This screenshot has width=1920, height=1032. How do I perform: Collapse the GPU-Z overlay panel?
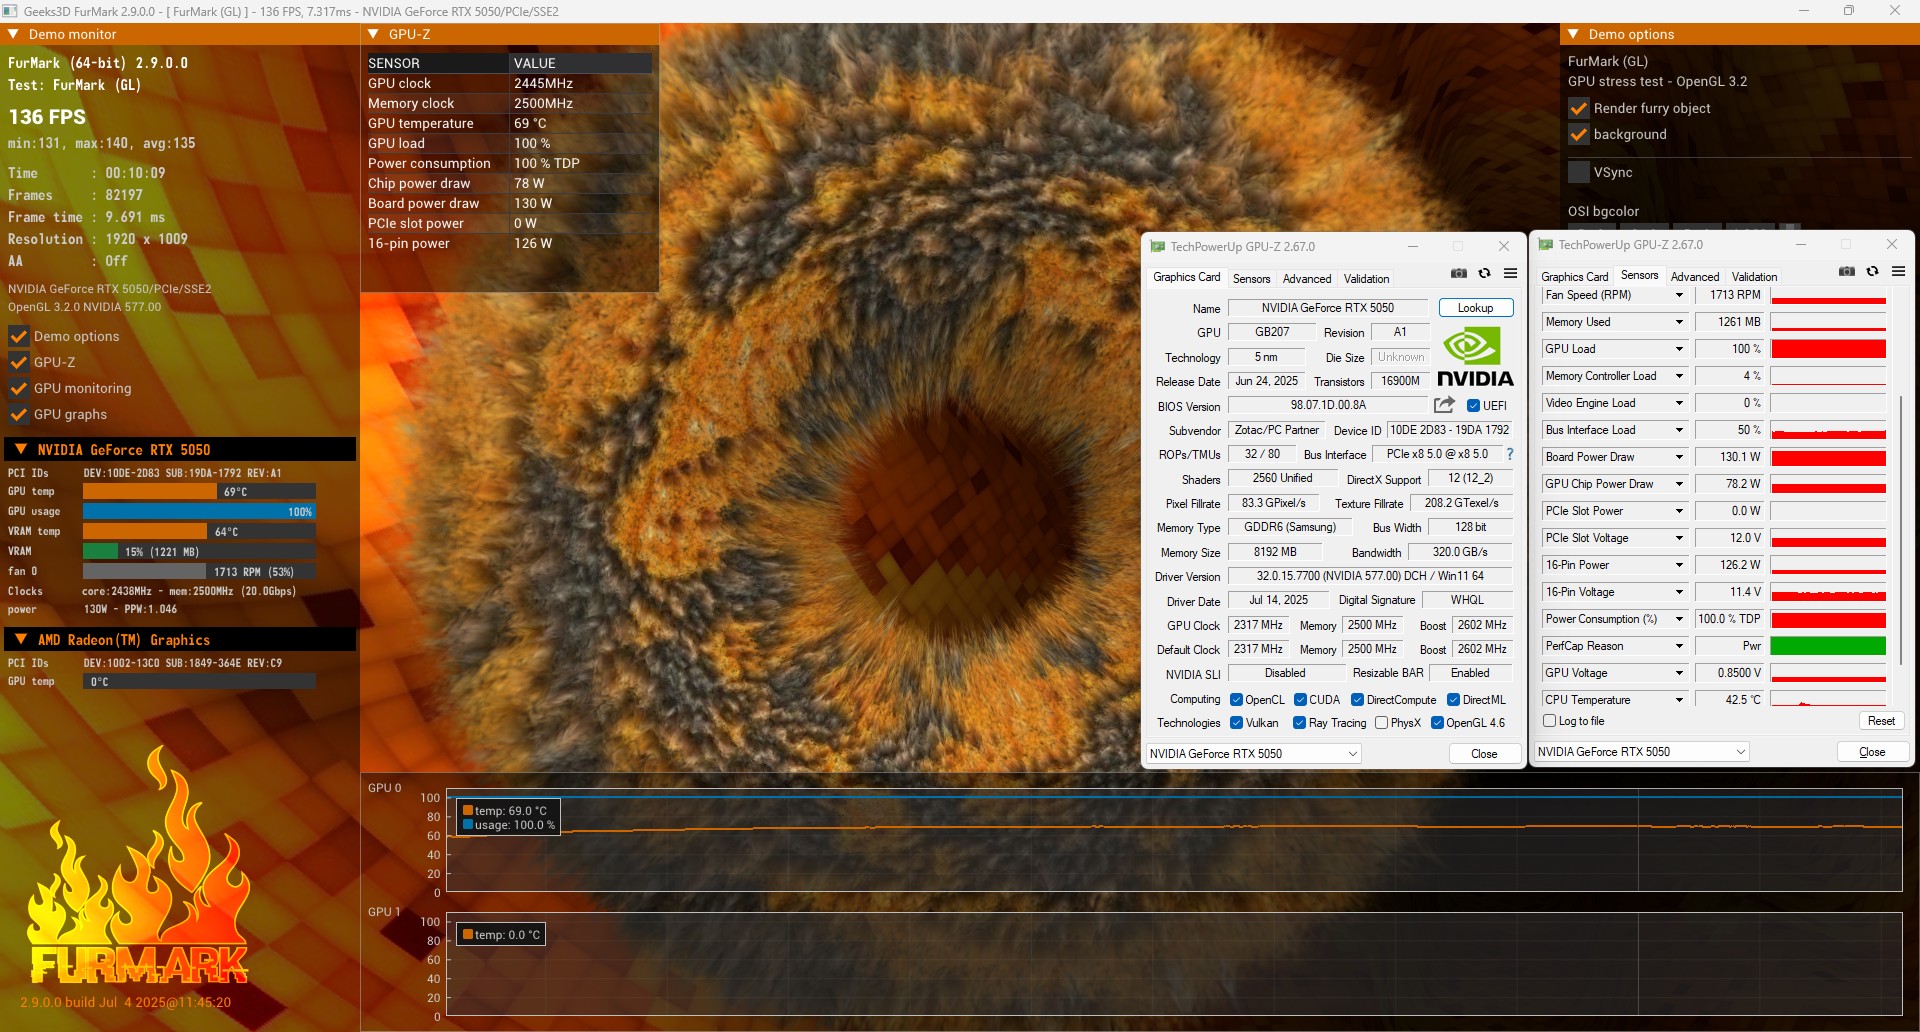point(373,34)
